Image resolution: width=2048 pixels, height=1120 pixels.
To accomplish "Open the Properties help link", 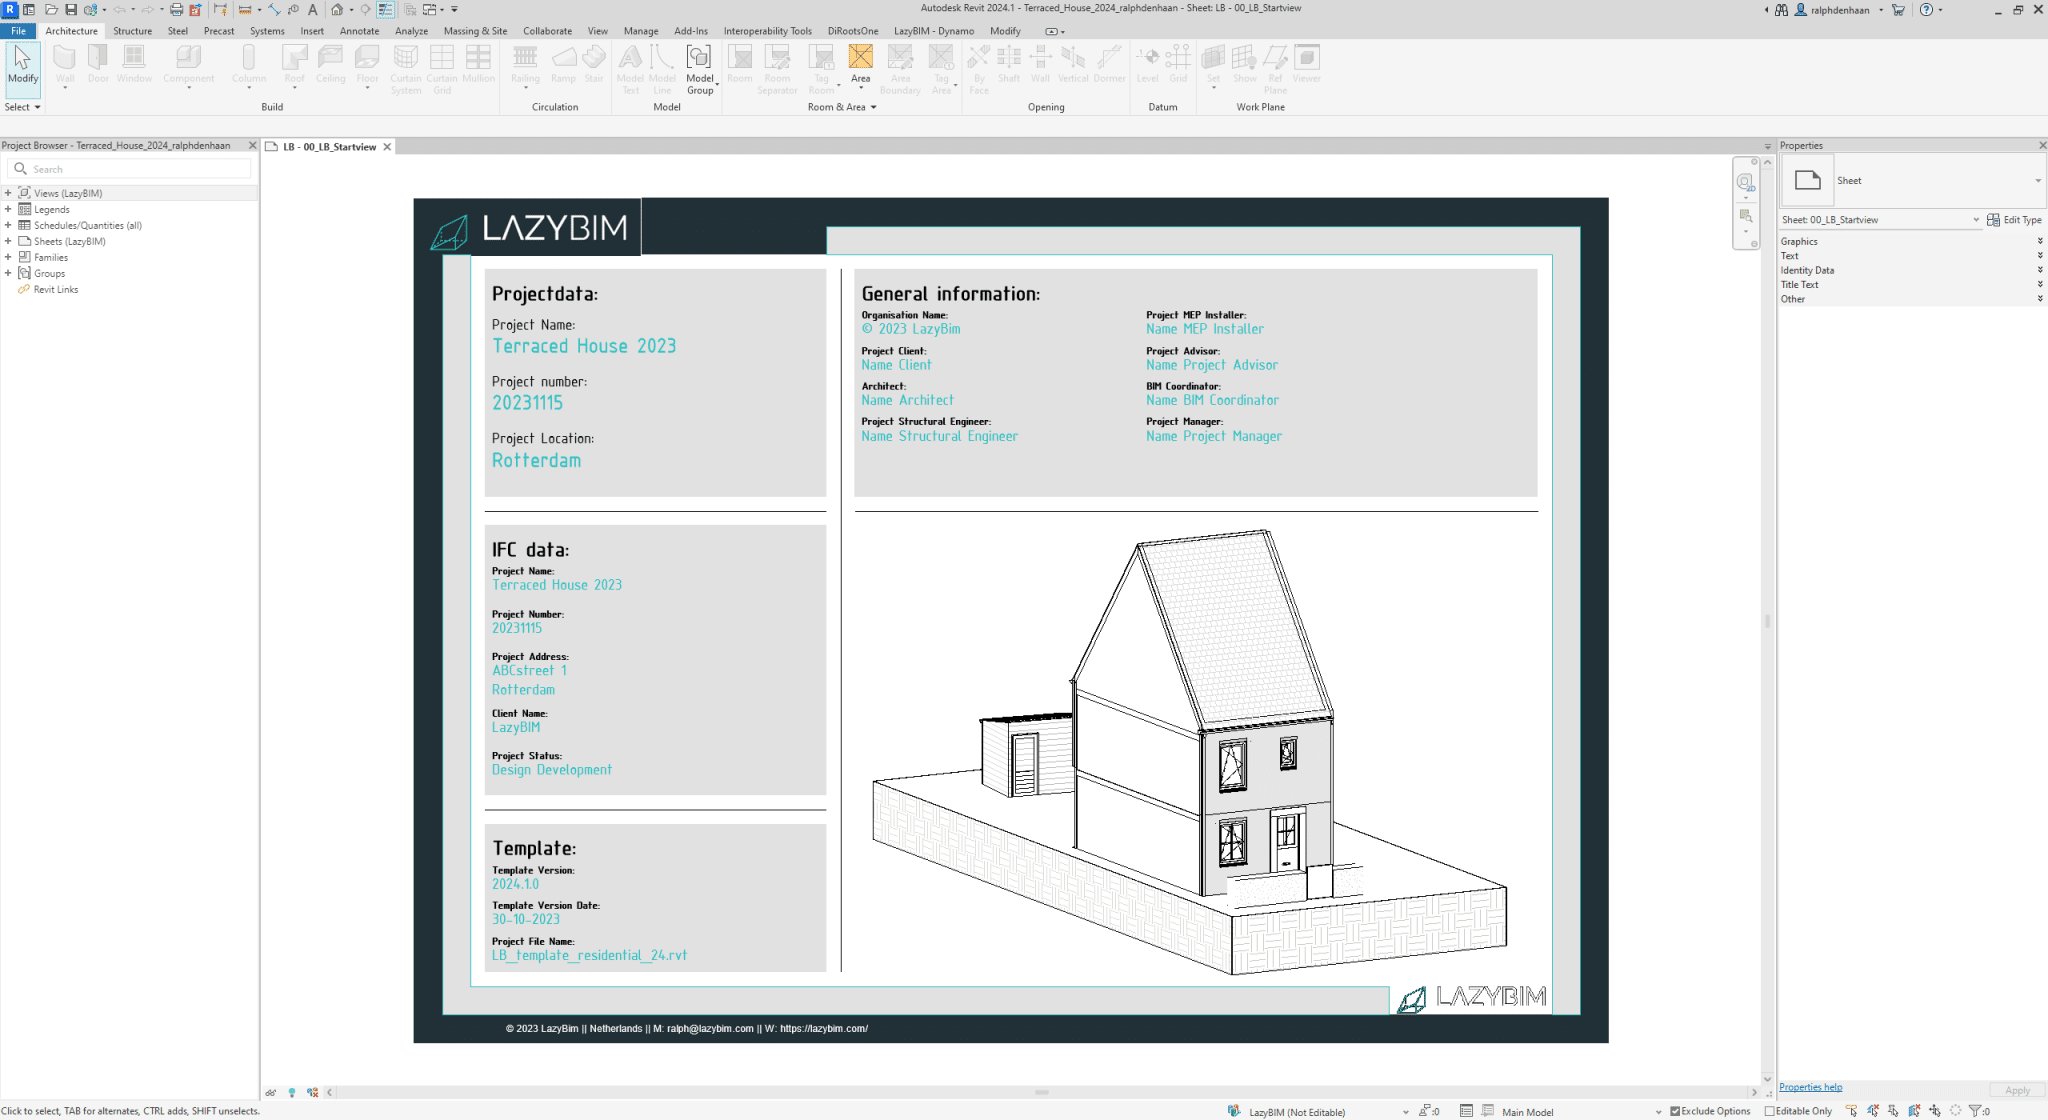I will pyautogui.click(x=1810, y=1087).
